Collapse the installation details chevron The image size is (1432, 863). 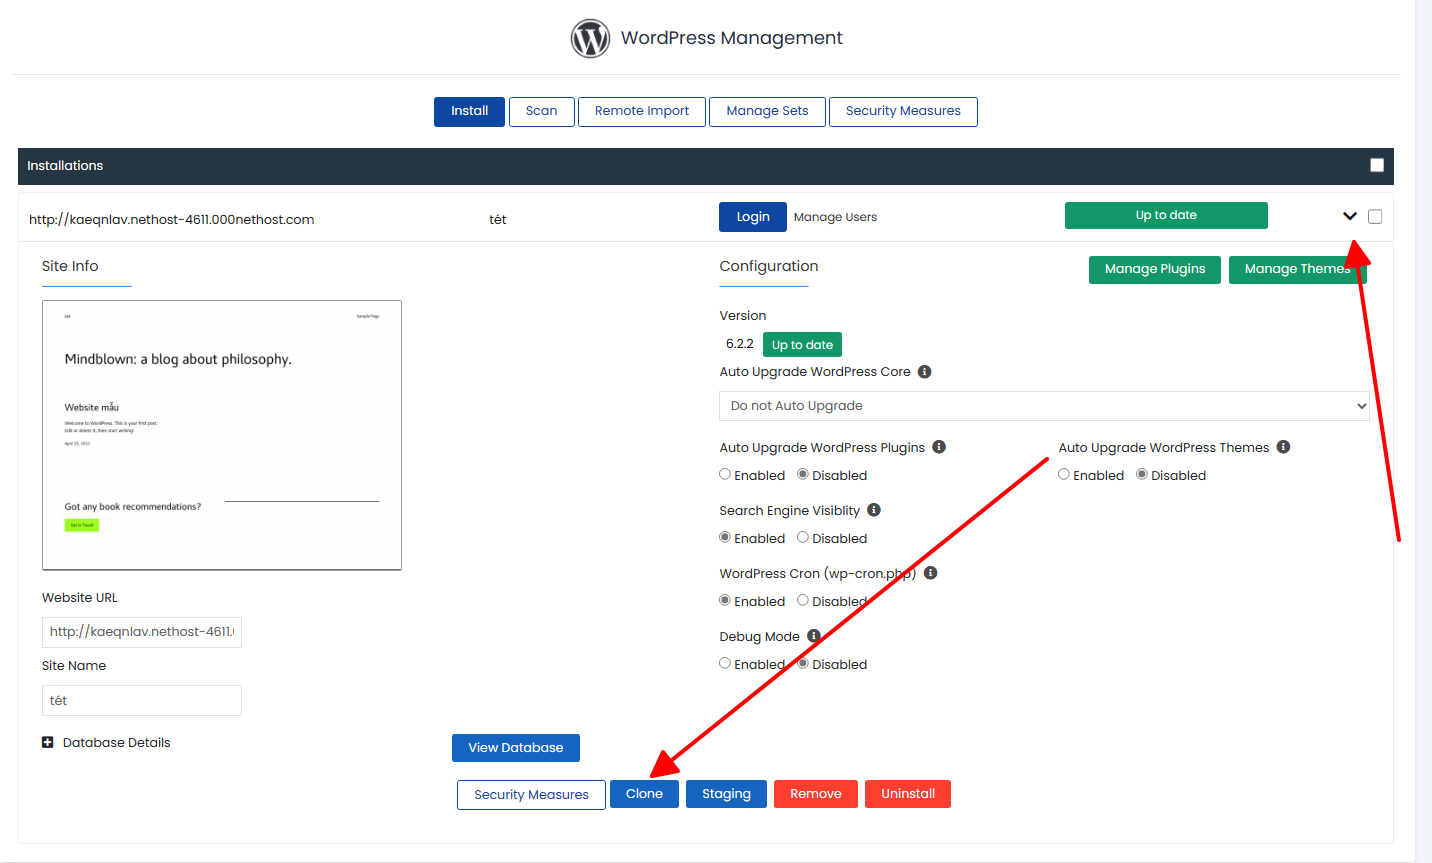point(1350,216)
